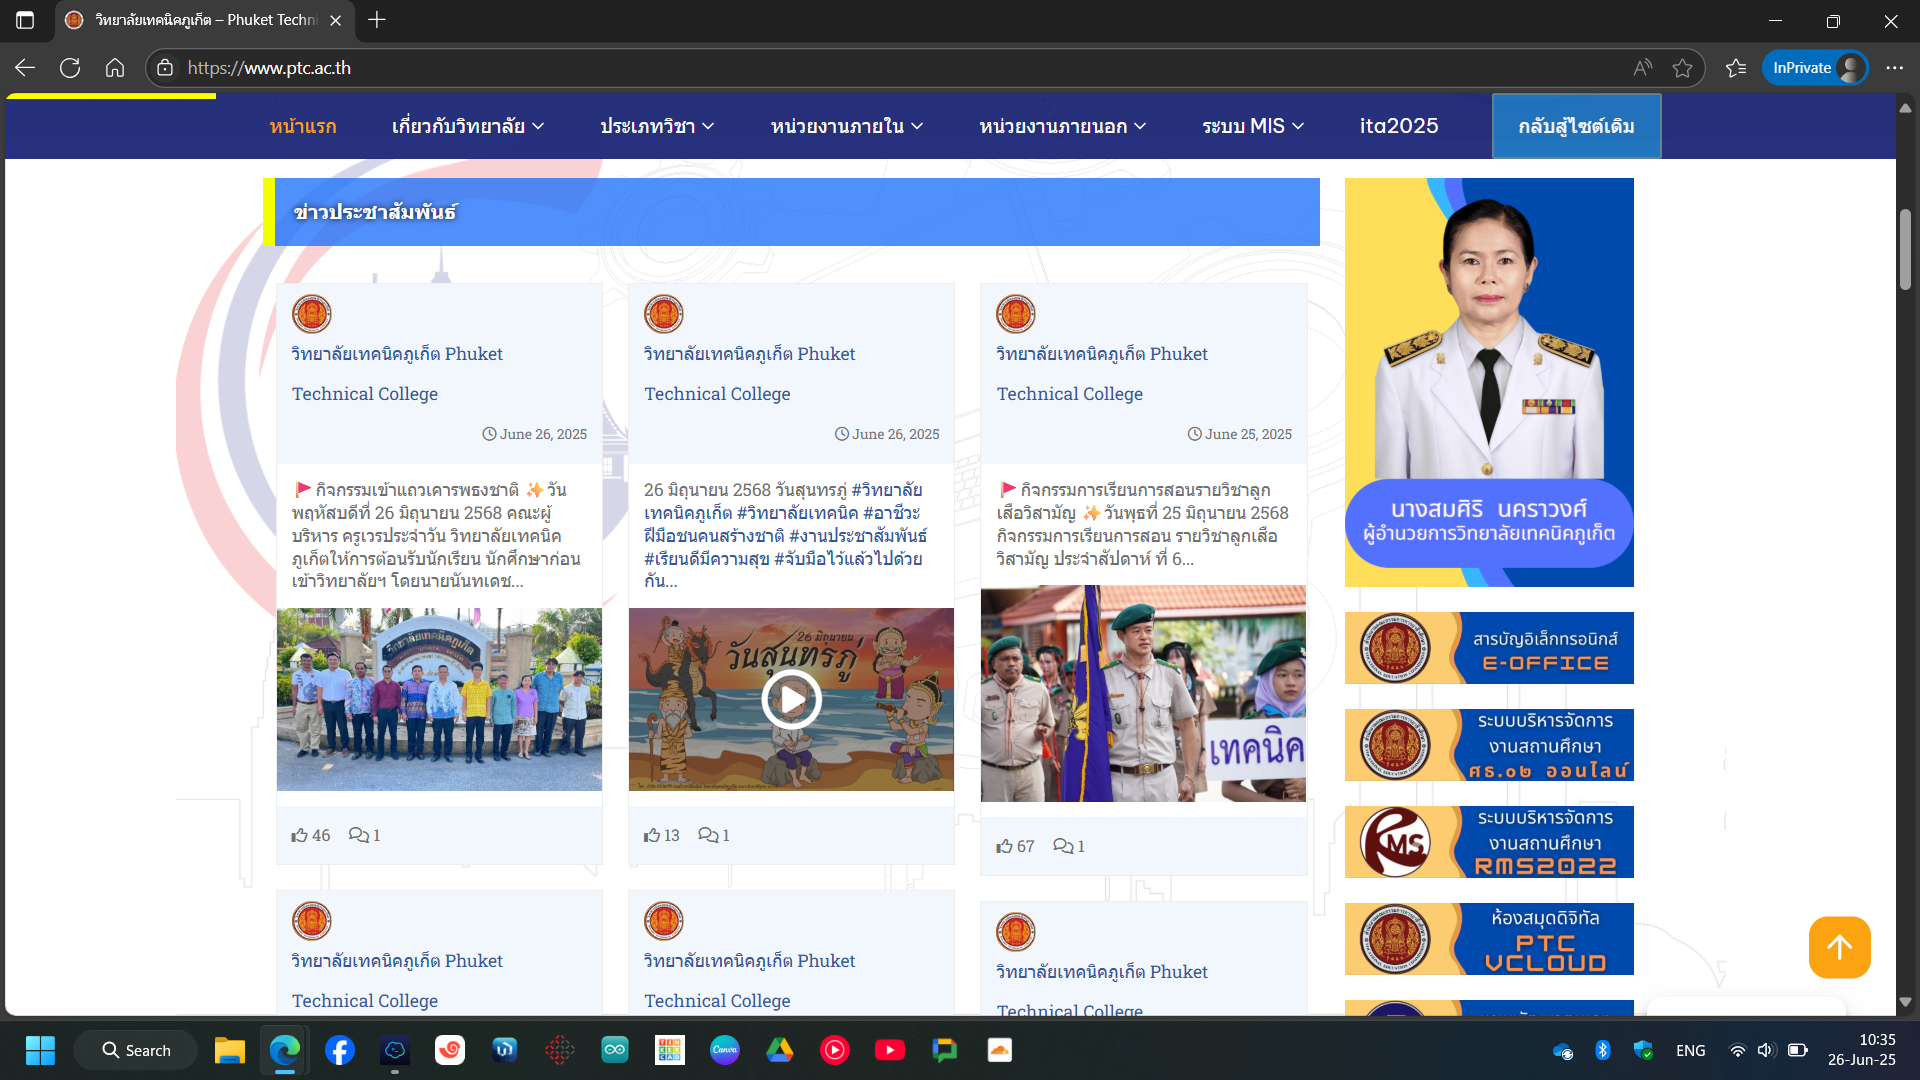1920x1080 pixels.
Task: Like the post with 13 likes
Action: click(661, 835)
